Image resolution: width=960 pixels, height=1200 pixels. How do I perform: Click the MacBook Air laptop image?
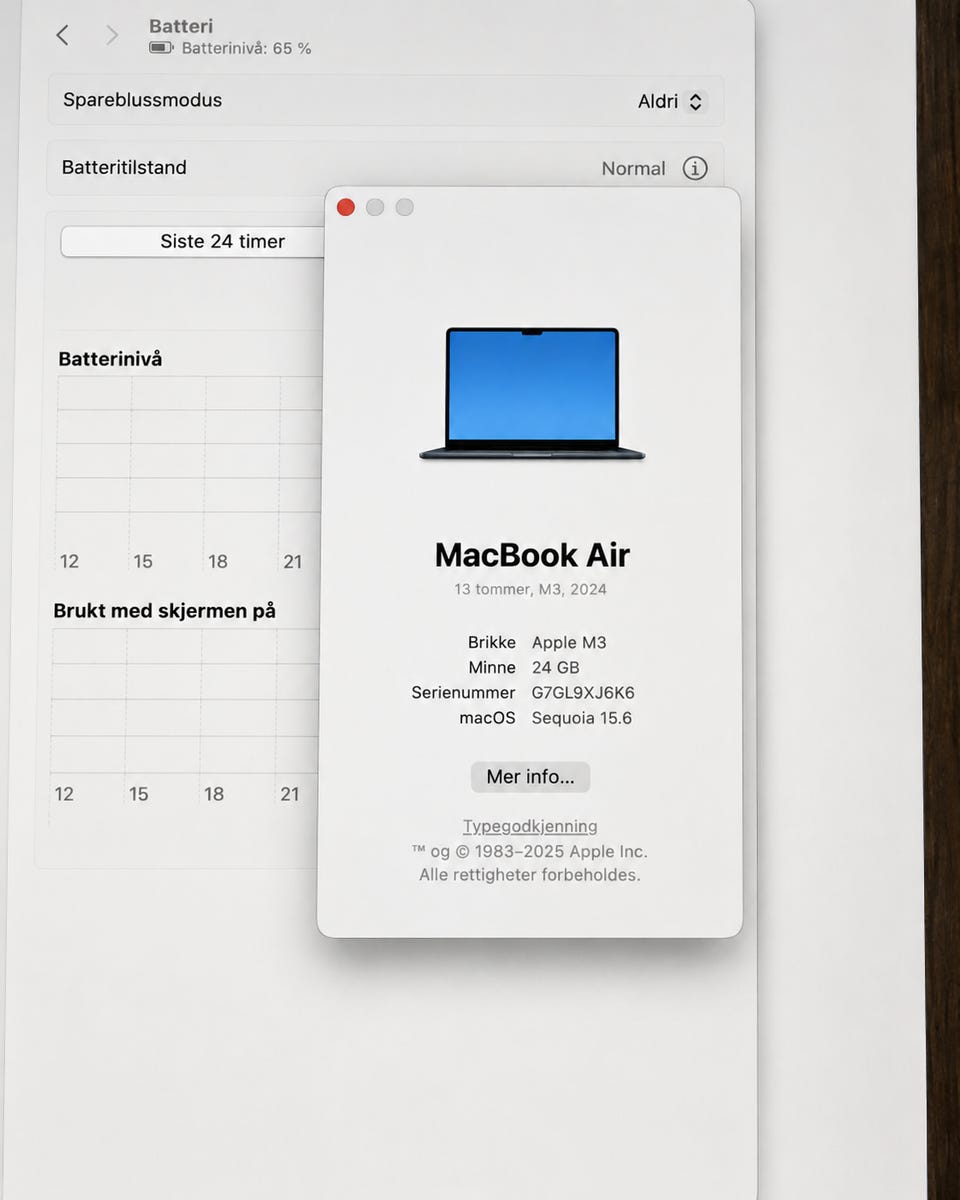(x=532, y=394)
